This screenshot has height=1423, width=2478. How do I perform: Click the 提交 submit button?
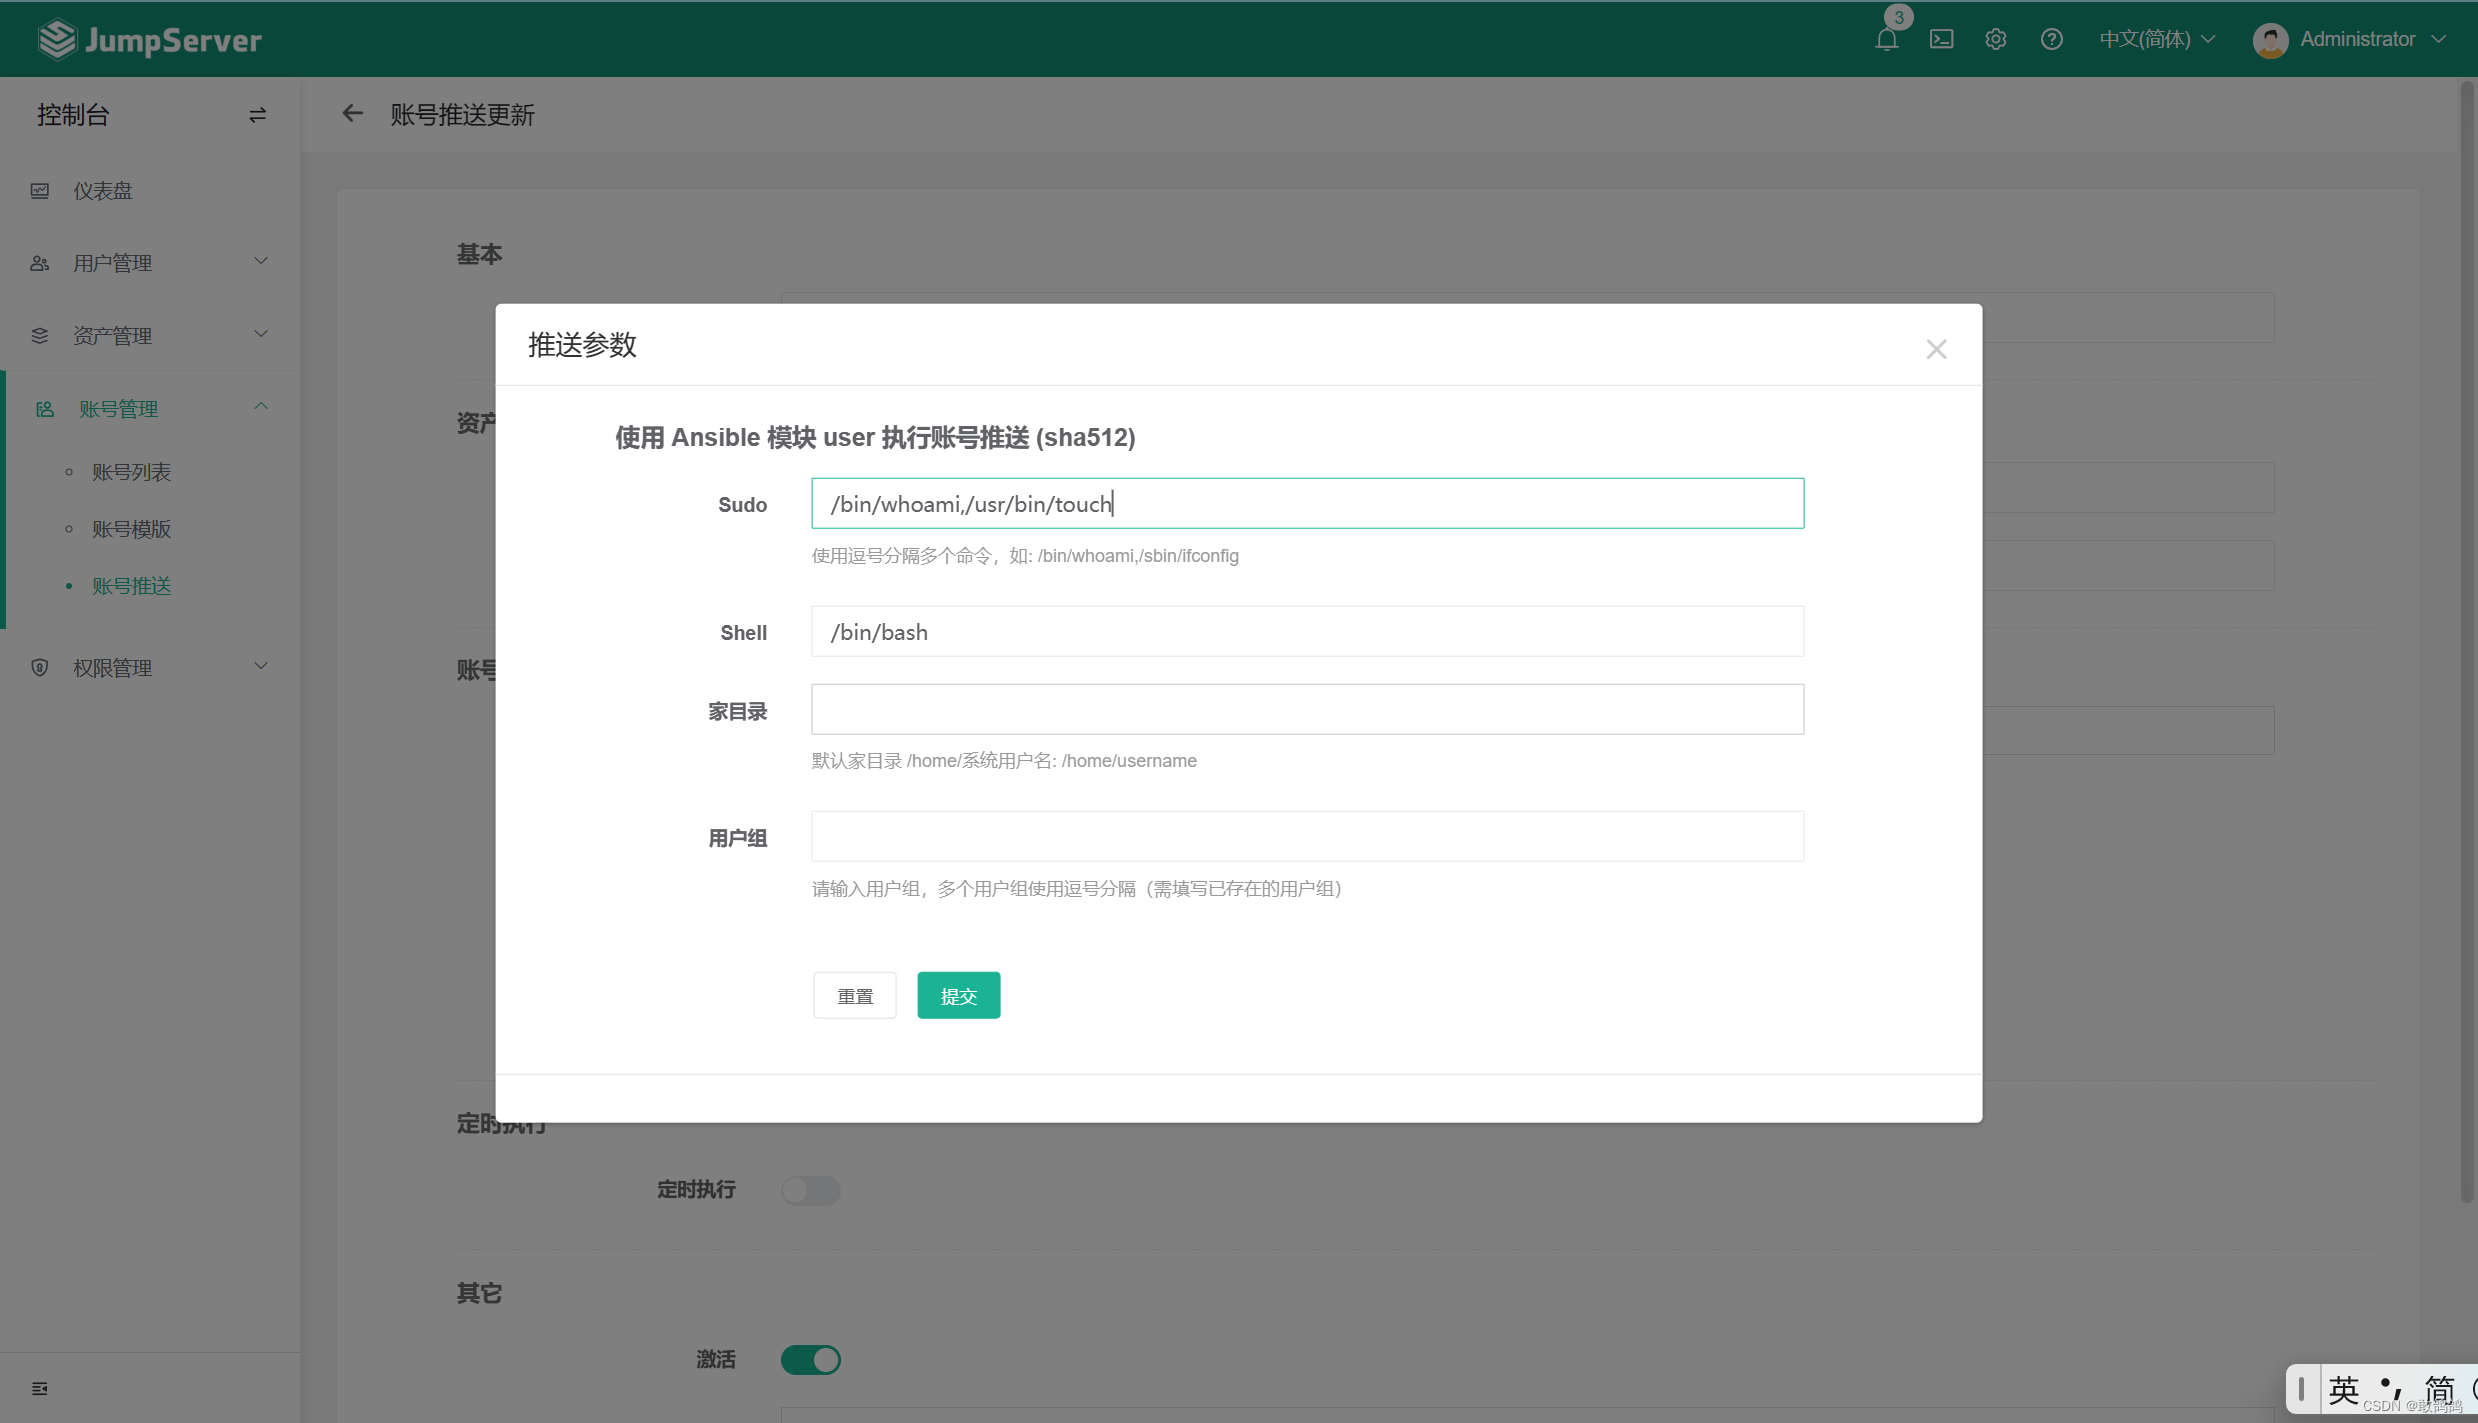(958, 996)
